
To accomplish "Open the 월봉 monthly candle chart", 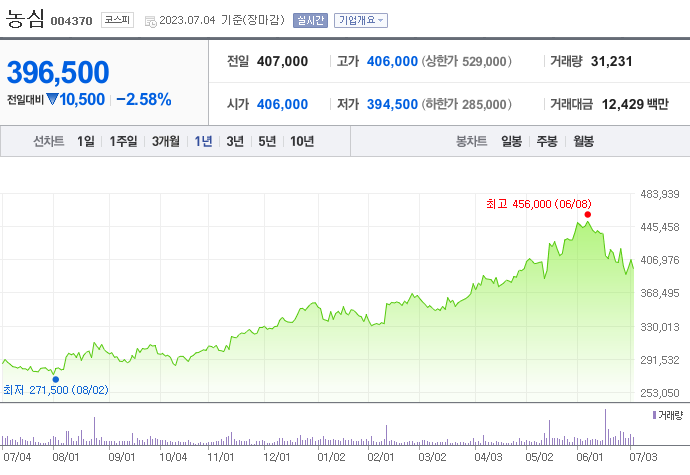I will (584, 141).
